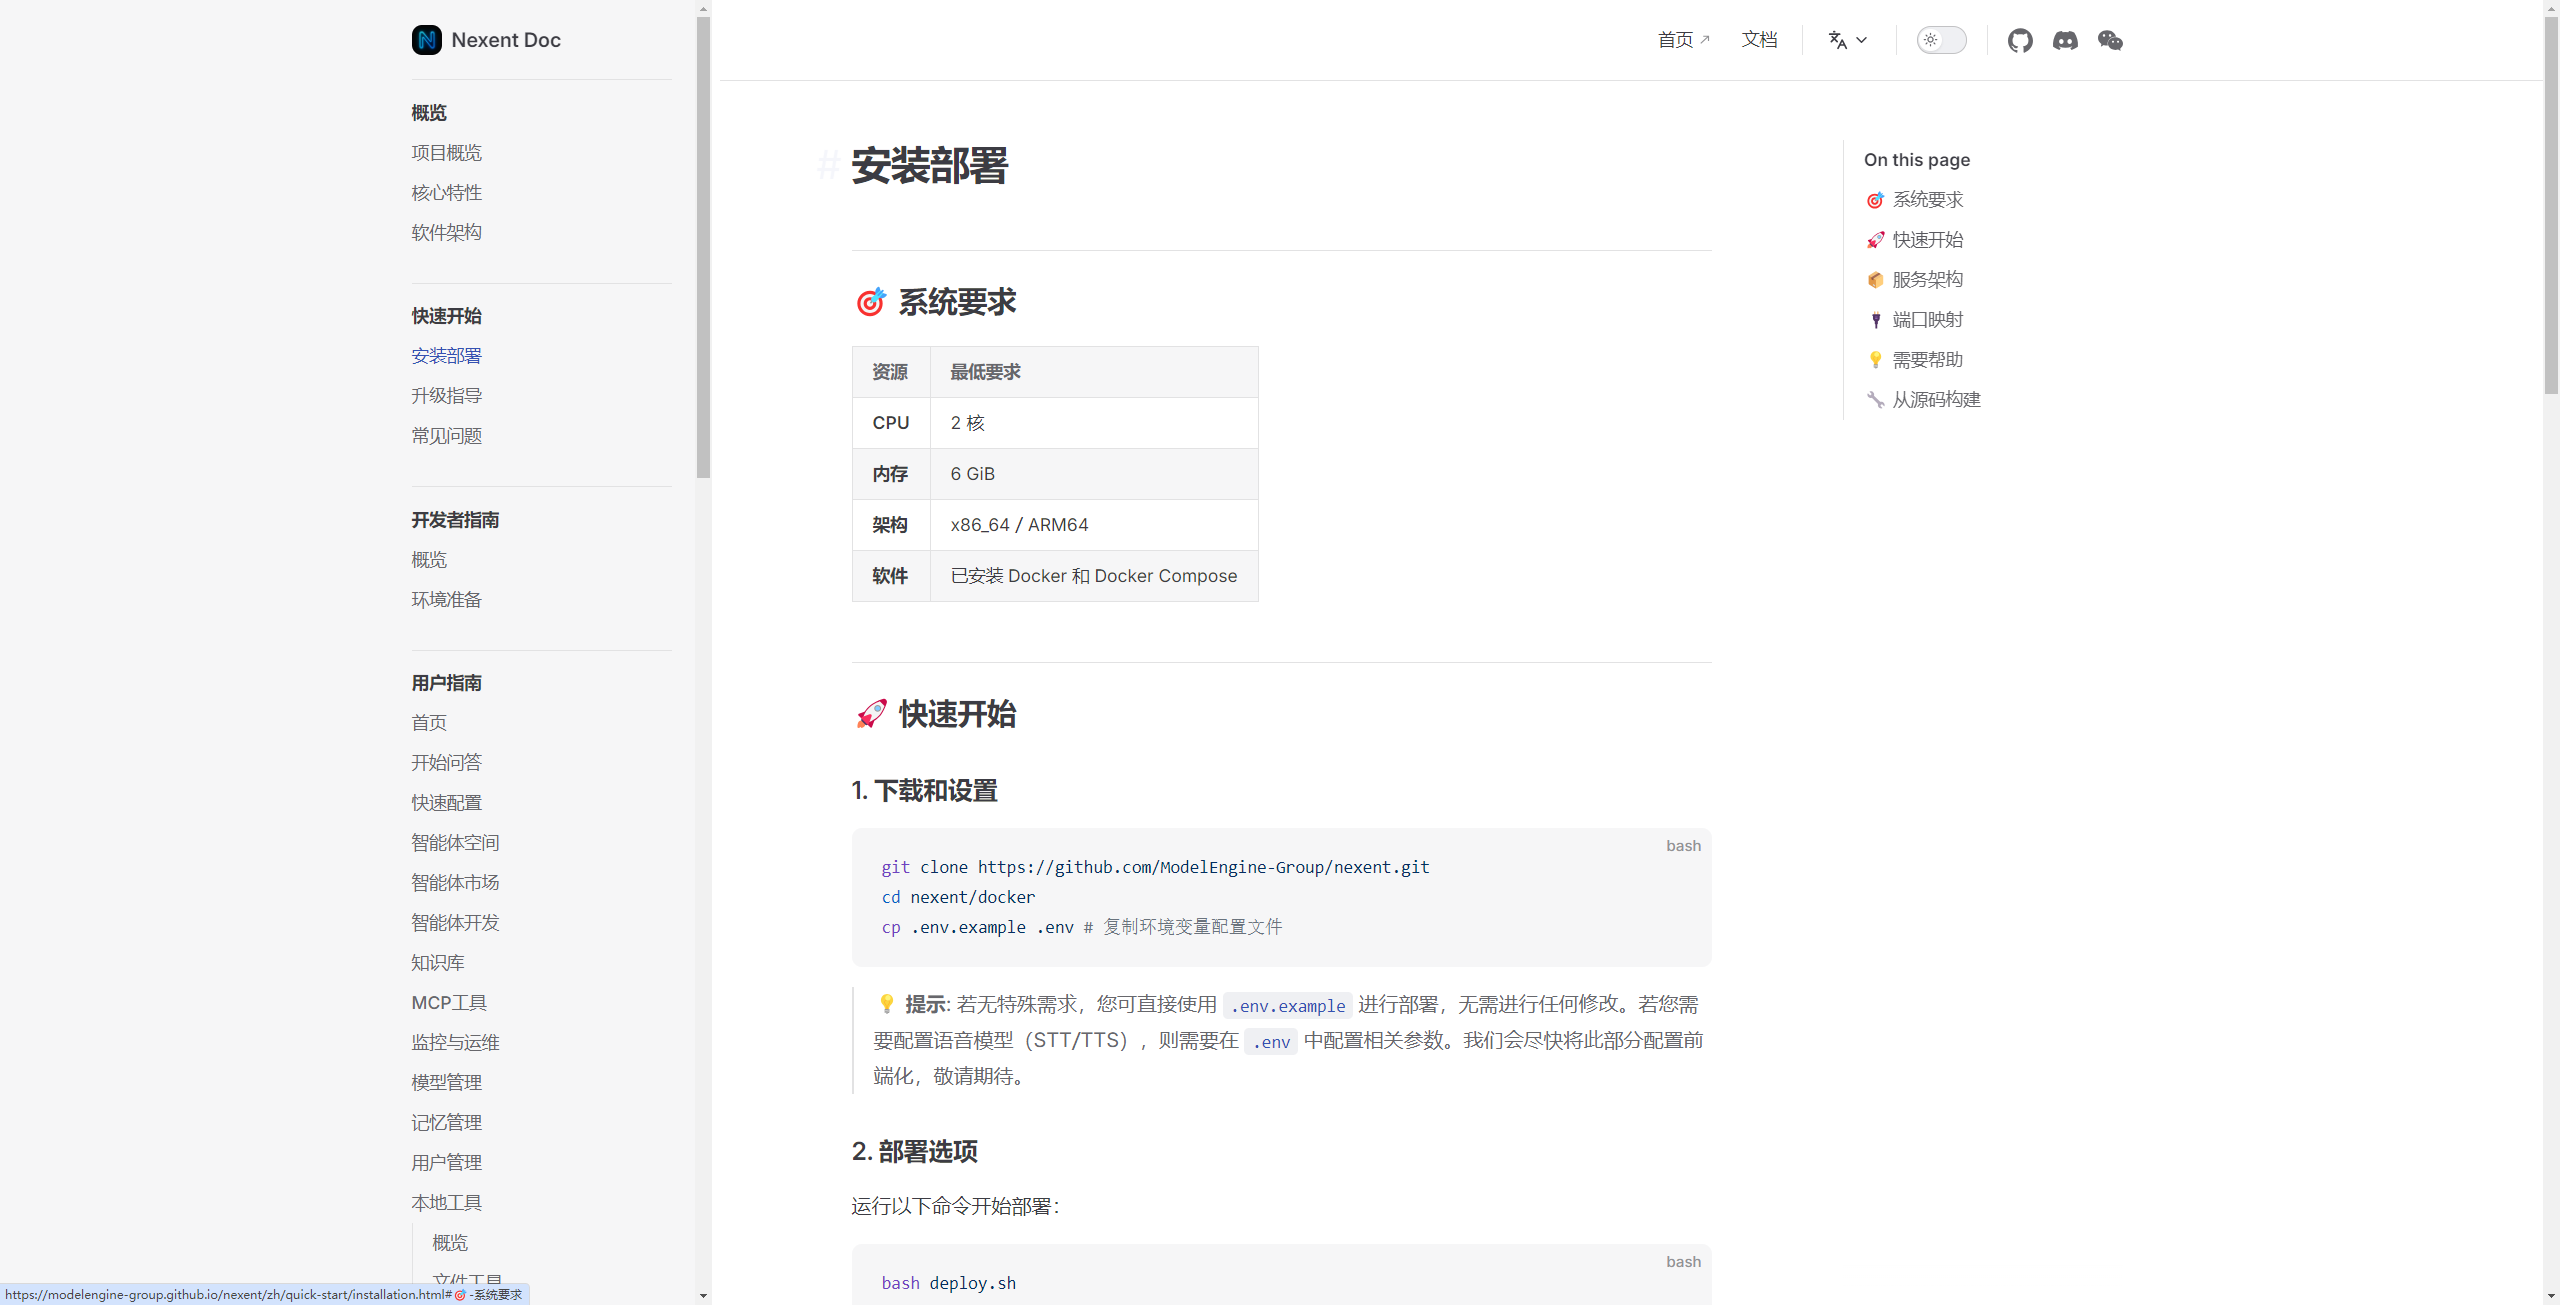
Task: Open 常见问题 sidebar page
Action: pos(446,436)
